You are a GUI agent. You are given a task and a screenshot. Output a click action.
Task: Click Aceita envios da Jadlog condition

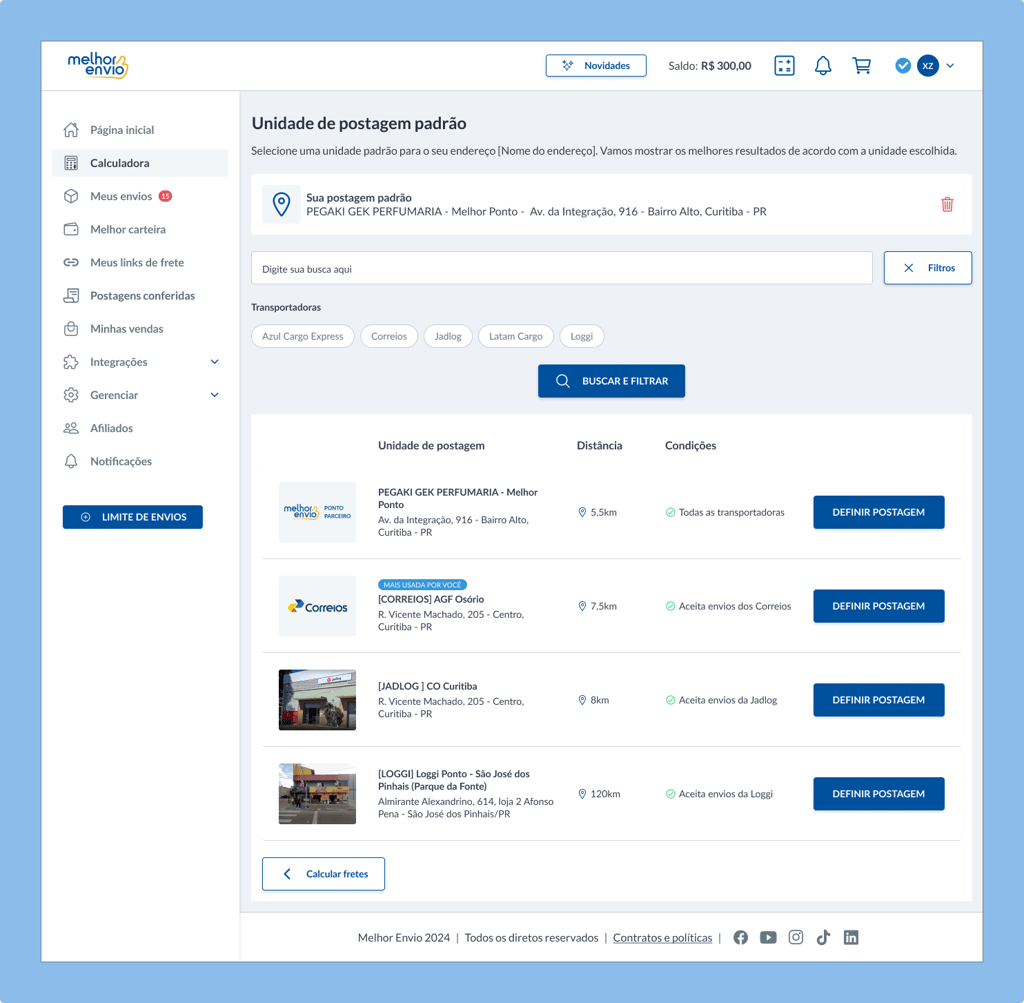point(721,700)
